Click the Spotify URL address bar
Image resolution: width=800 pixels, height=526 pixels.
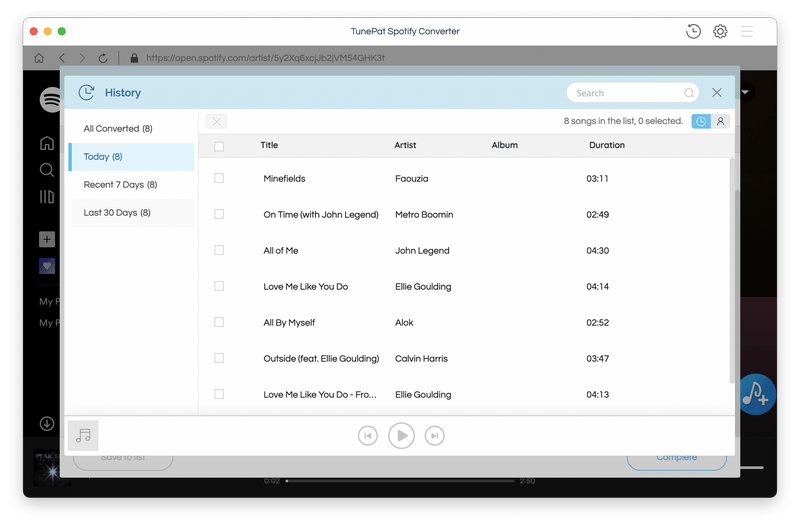(265, 58)
